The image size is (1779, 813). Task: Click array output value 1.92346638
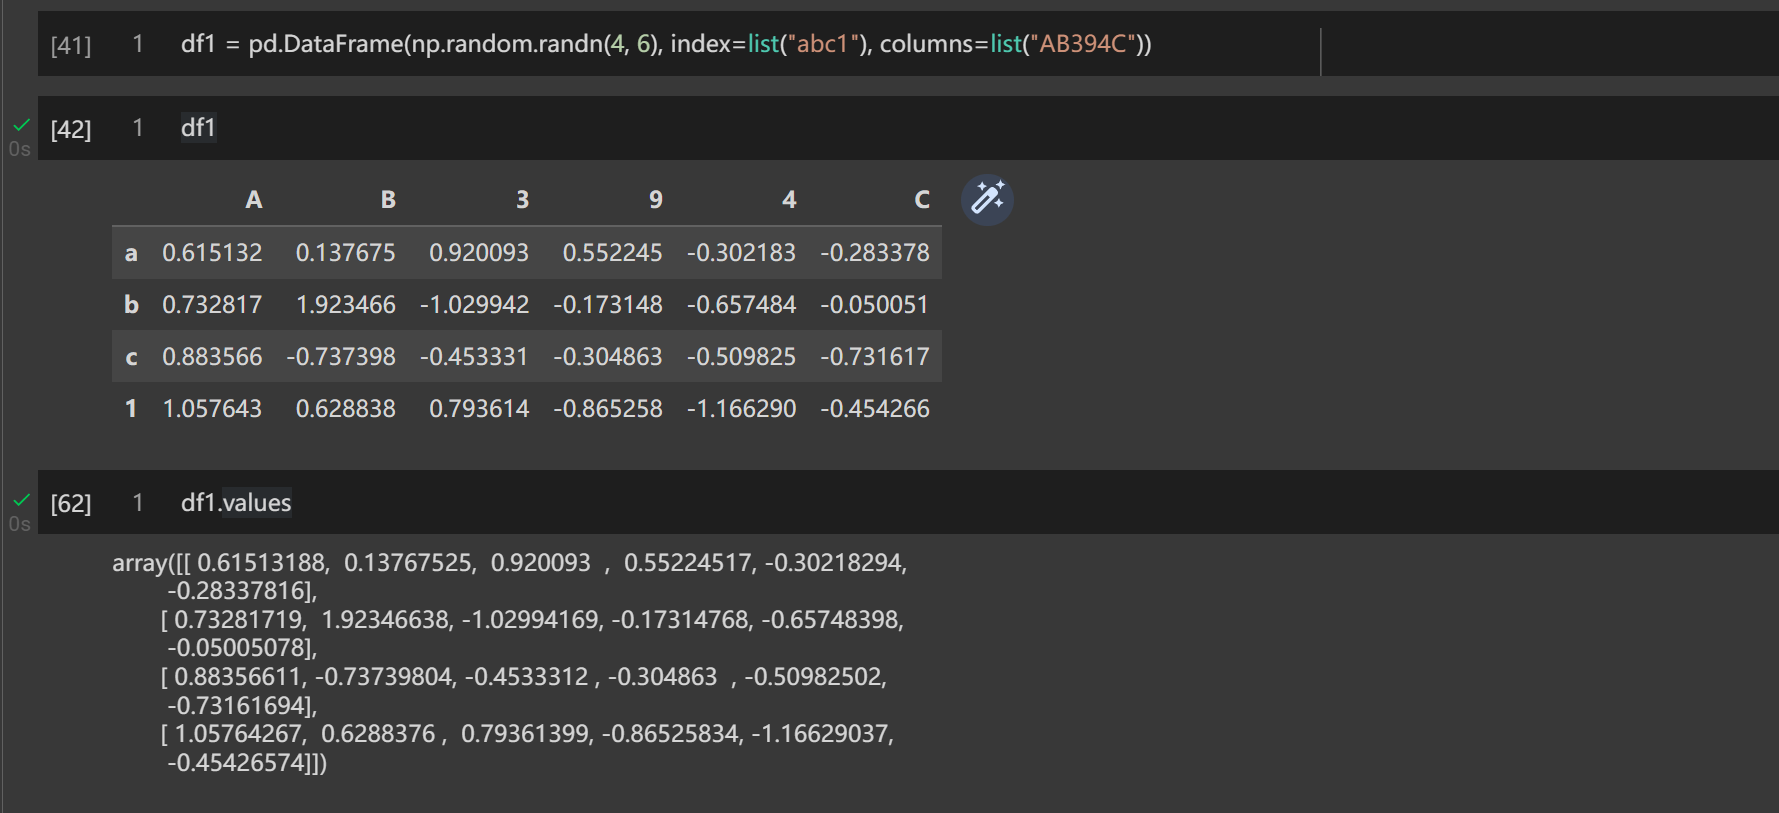385,620
